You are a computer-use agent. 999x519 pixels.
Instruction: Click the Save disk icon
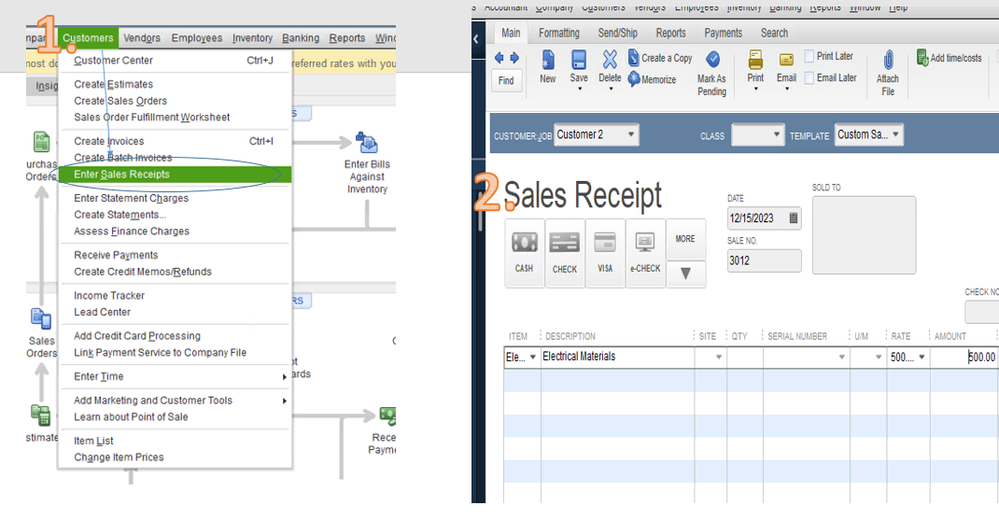pos(579,60)
